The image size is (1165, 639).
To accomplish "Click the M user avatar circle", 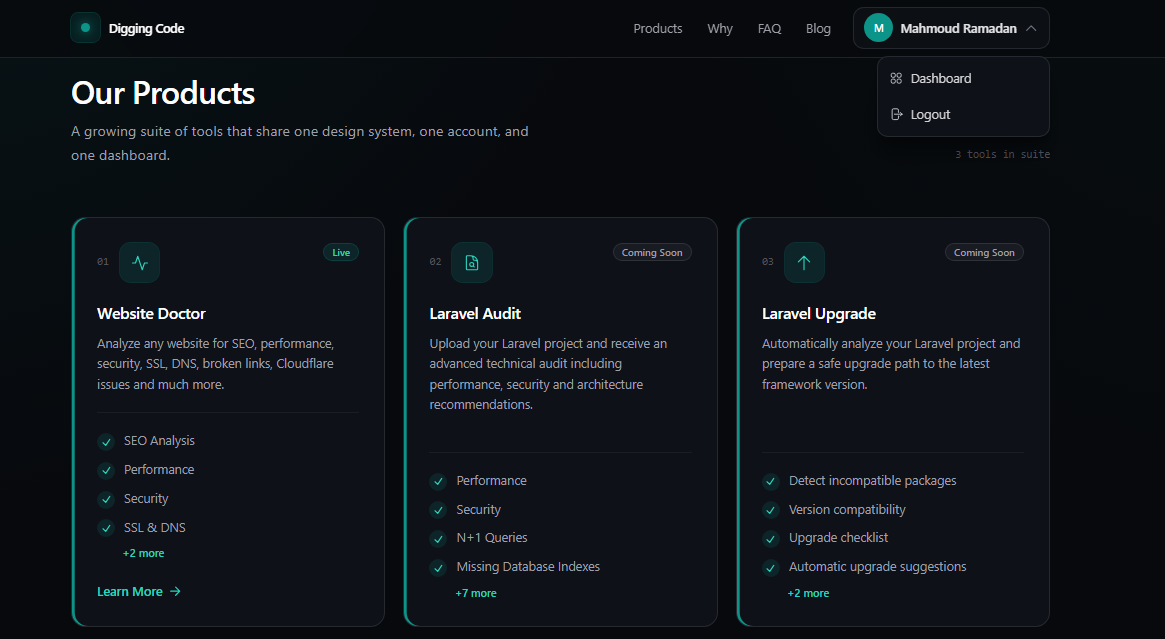I will point(878,28).
